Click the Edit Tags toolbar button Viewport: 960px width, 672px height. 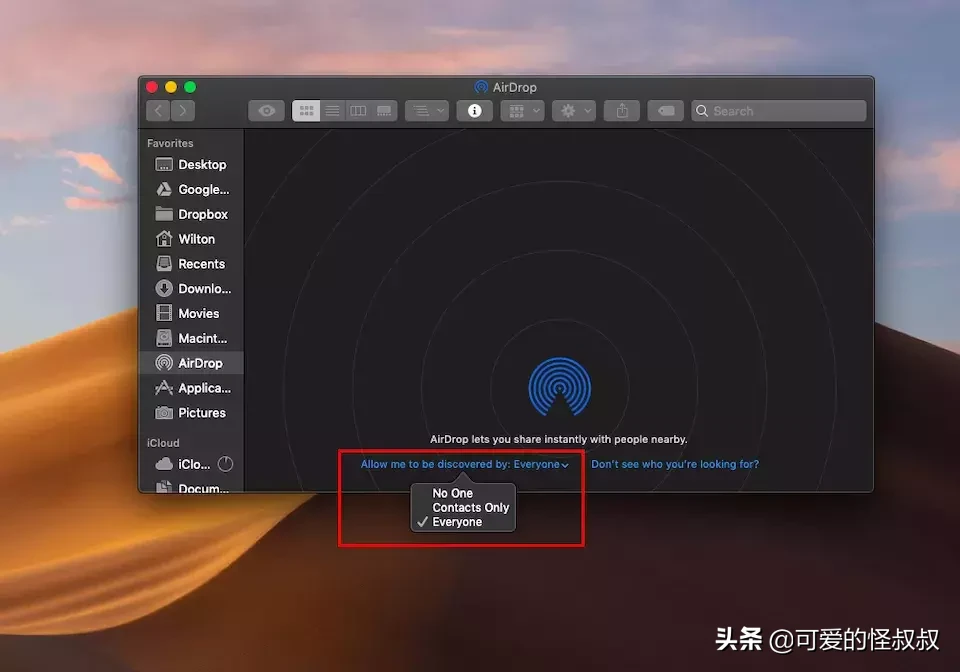[x=666, y=111]
